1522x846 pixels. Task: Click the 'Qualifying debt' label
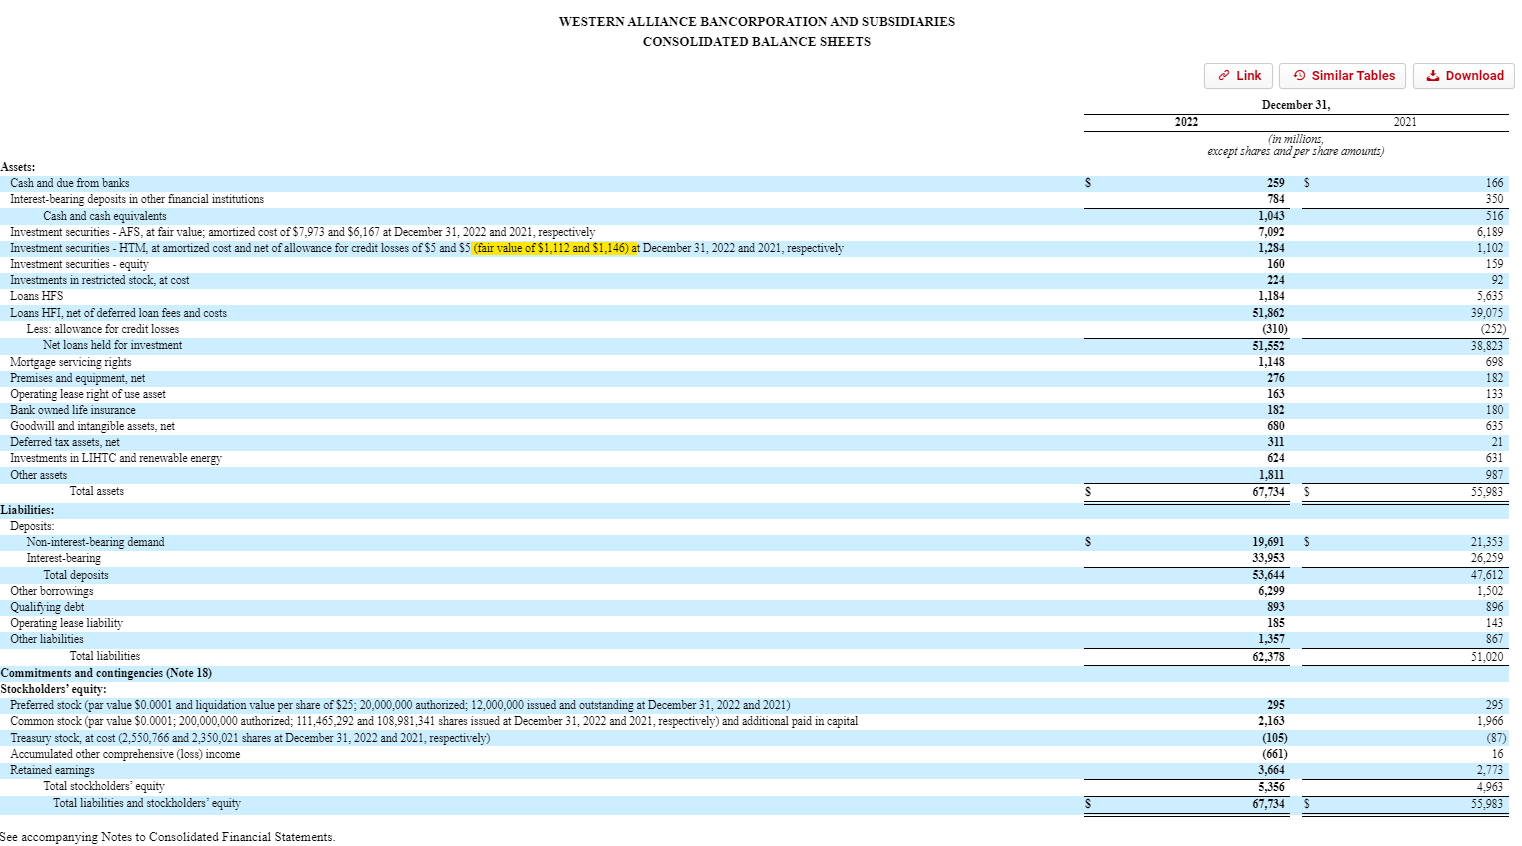pos(47,607)
